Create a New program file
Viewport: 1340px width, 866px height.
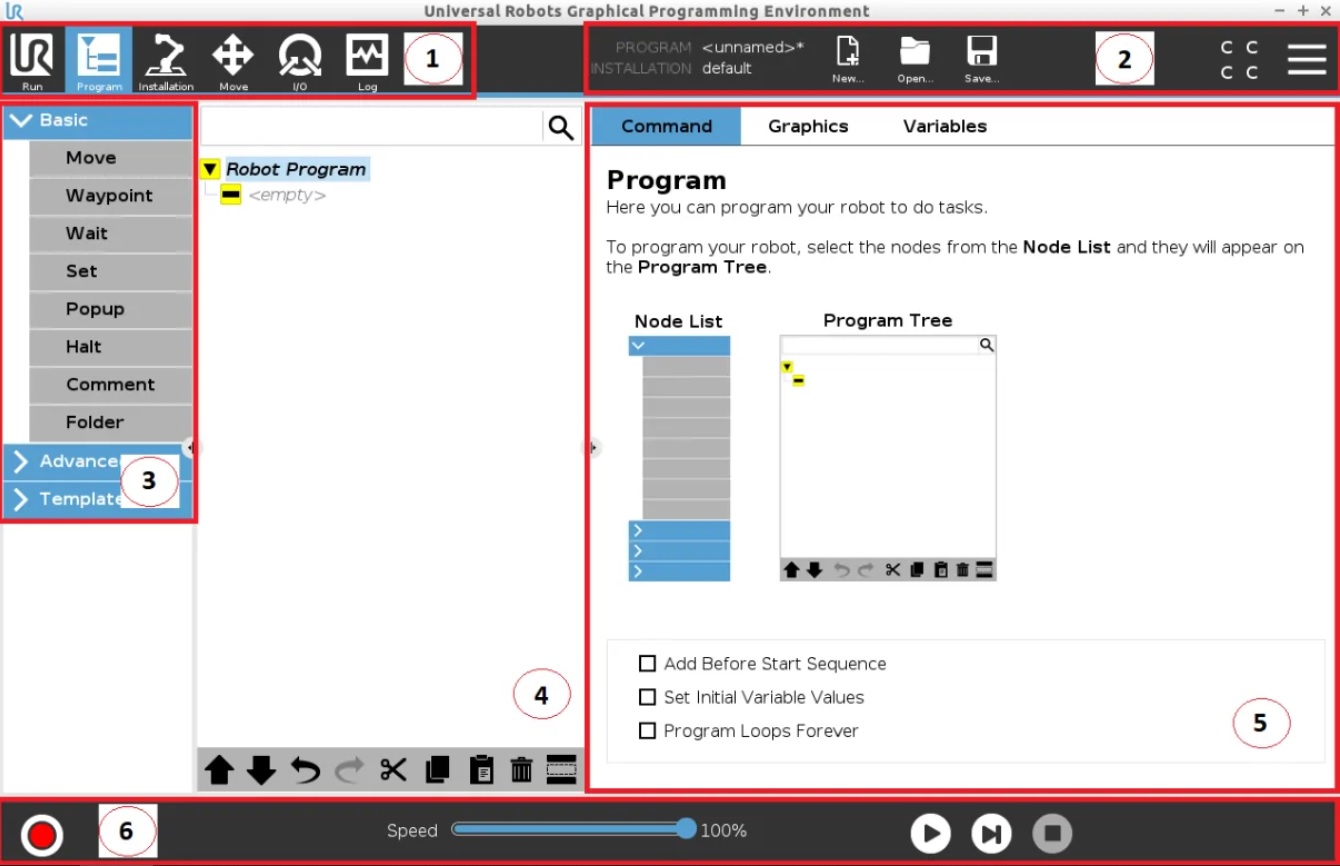click(x=848, y=60)
